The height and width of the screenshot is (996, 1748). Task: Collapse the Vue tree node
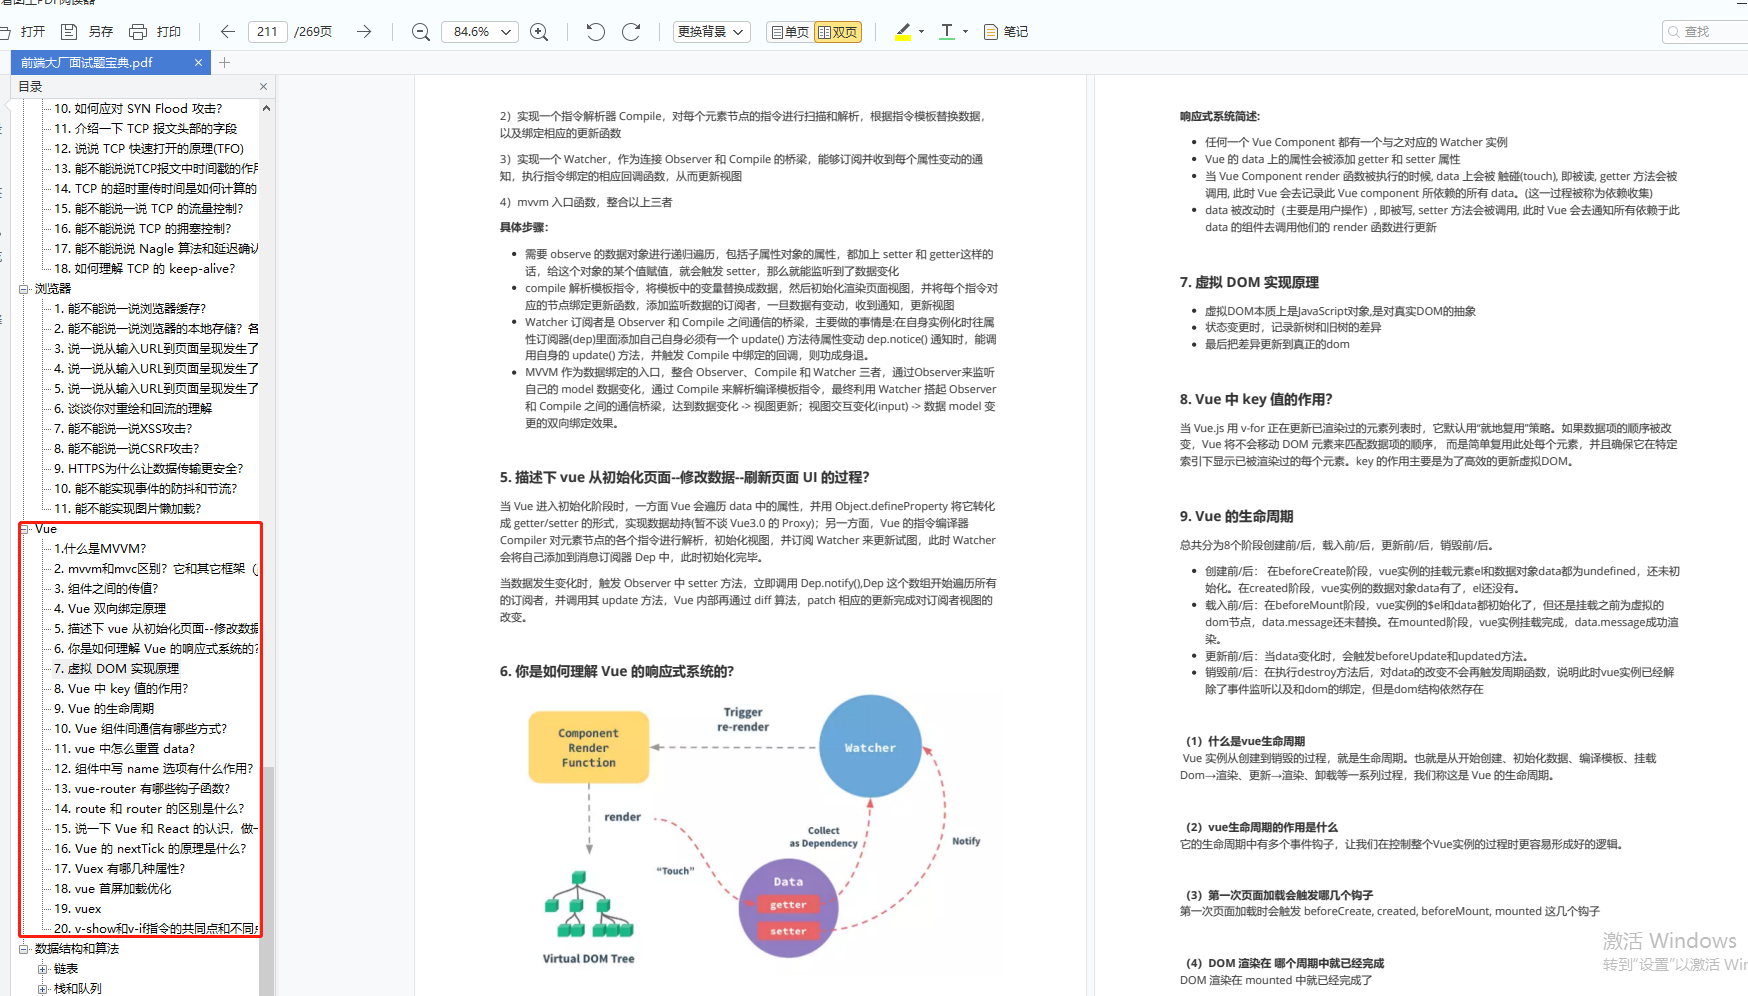(x=24, y=529)
